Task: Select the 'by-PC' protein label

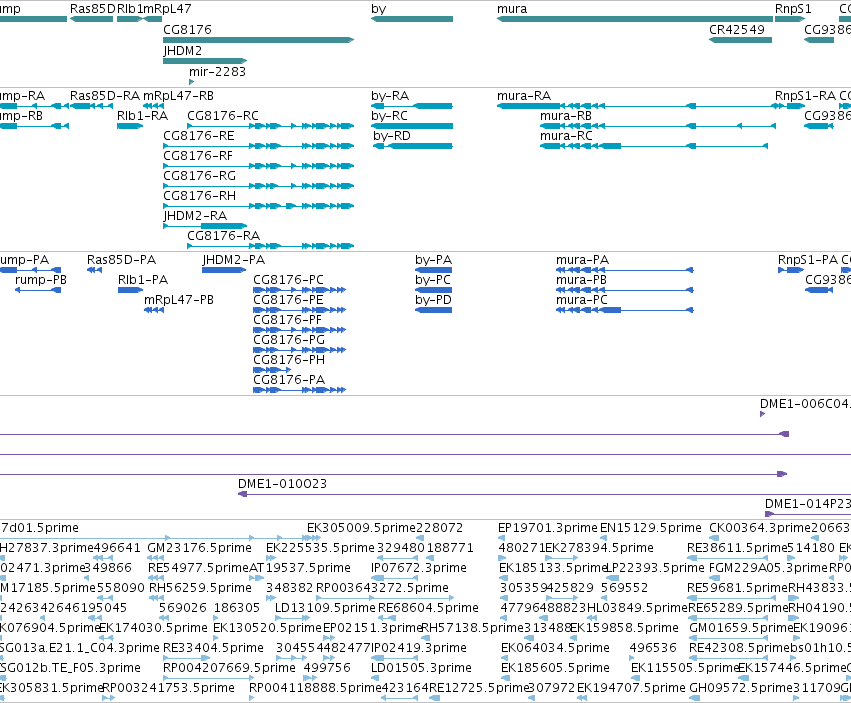Action: pyautogui.click(x=433, y=280)
